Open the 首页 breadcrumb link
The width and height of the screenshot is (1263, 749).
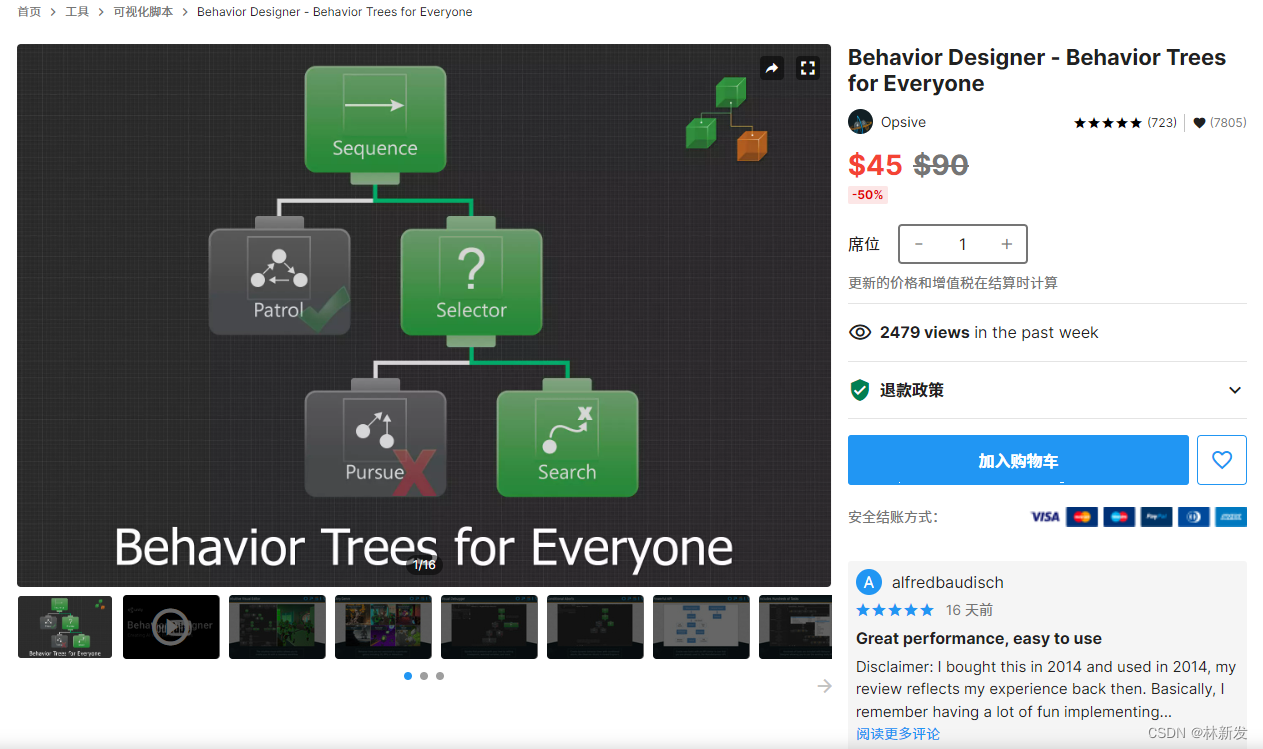(x=29, y=12)
